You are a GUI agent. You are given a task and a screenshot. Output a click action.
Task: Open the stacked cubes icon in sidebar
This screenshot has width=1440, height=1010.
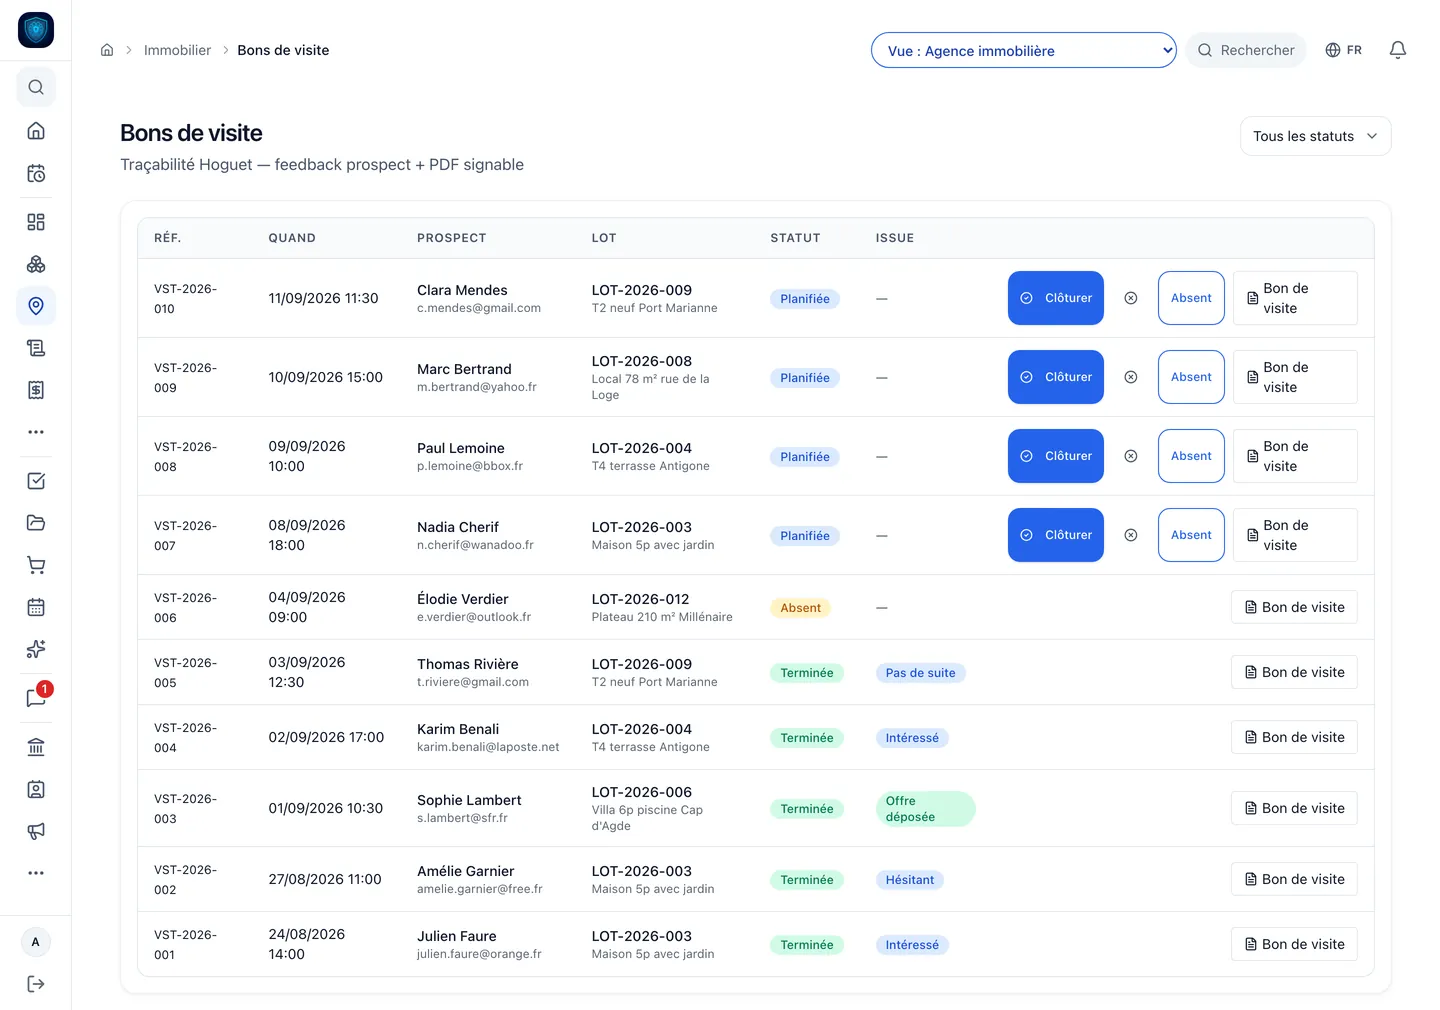(x=36, y=264)
